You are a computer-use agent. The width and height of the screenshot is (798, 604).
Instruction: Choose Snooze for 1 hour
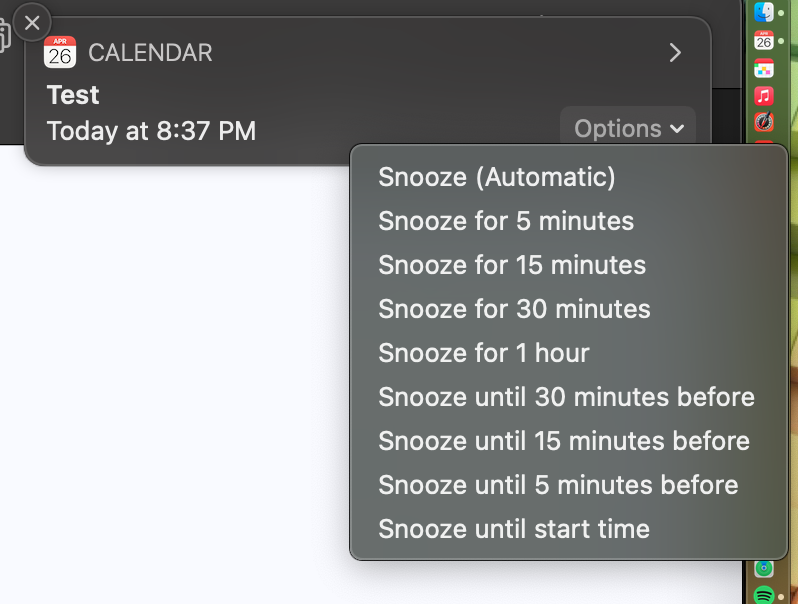pos(483,353)
